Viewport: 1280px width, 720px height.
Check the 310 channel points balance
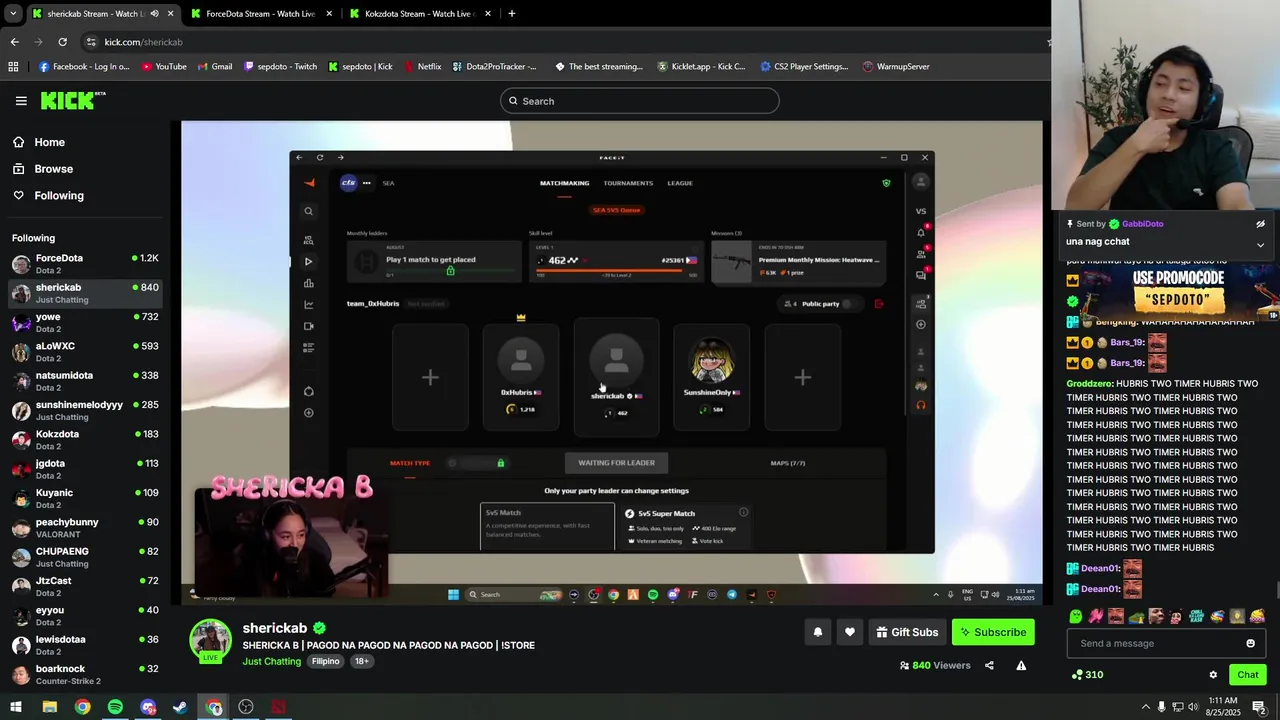[1087, 675]
